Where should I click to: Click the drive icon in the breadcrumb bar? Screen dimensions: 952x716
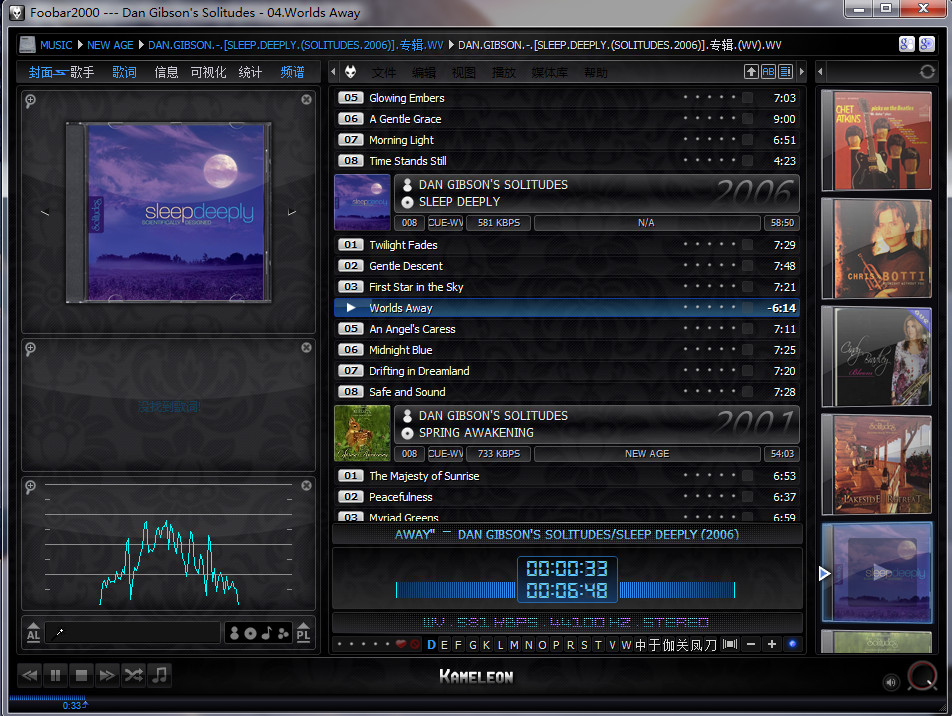click(x=27, y=44)
